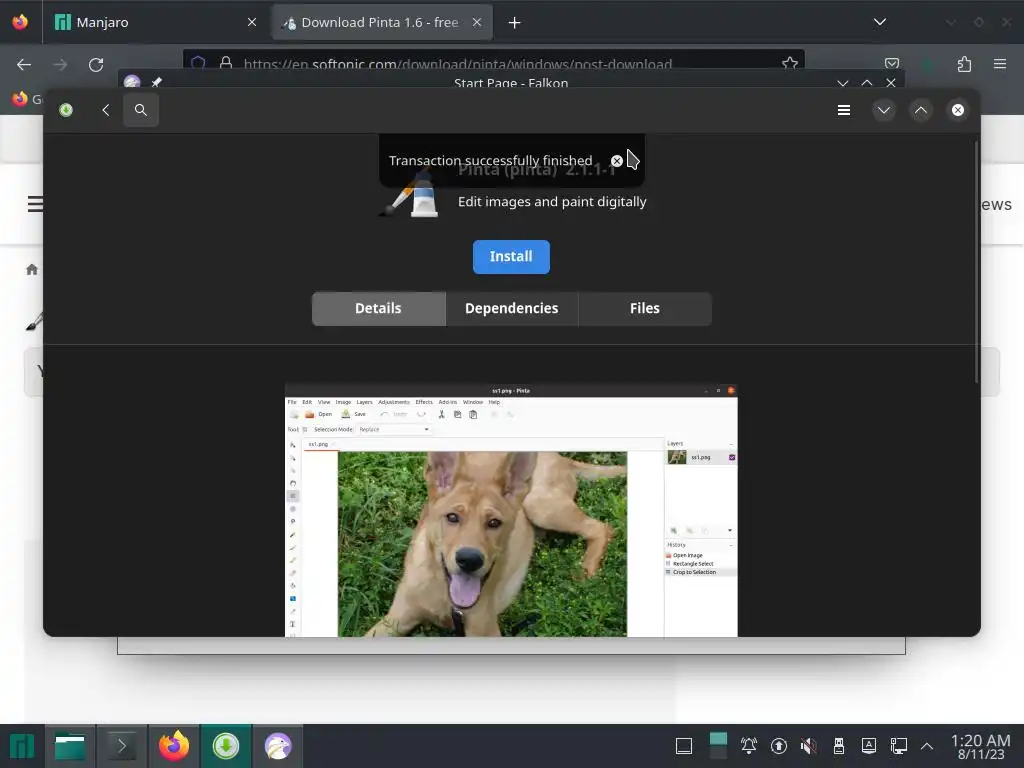Click the Pinta screenshot thumbnail with the dog
The image size is (1024, 768).
click(x=511, y=510)
